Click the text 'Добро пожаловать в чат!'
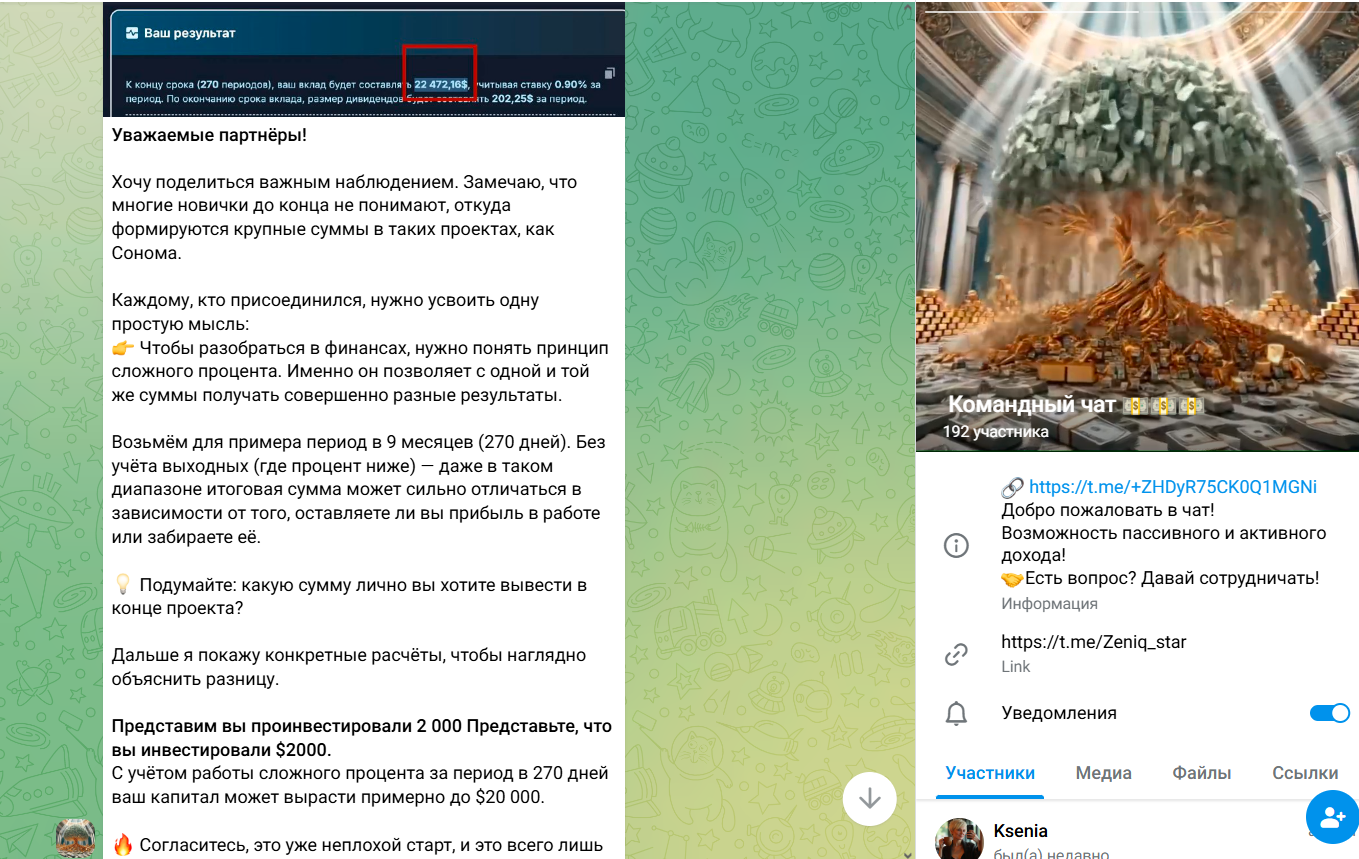The width and height of the screenshot is (1359, 859). 1107,510
